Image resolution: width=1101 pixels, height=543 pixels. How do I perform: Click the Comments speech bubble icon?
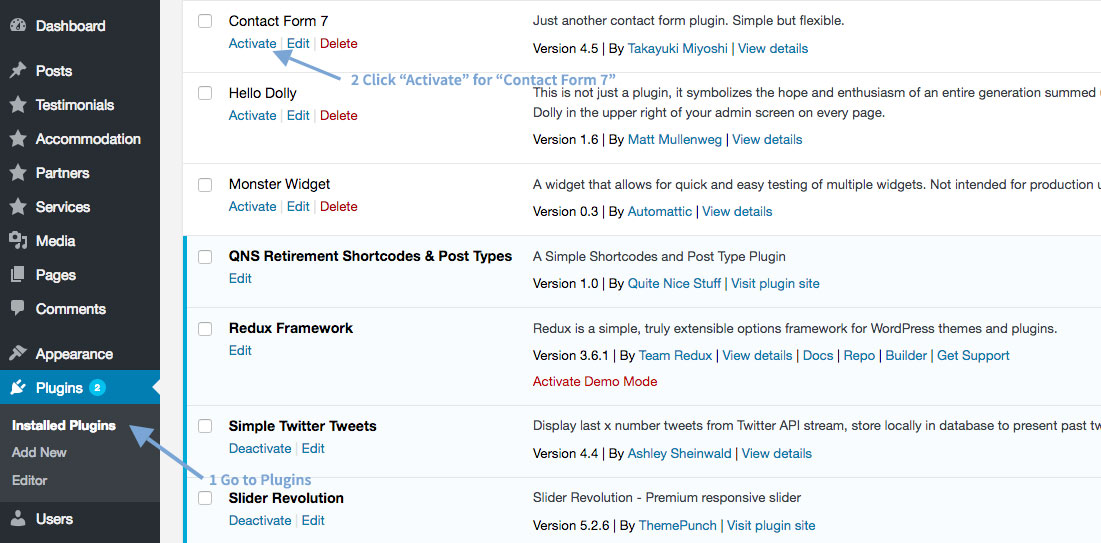pyautogui.click(x=18, y=308)
